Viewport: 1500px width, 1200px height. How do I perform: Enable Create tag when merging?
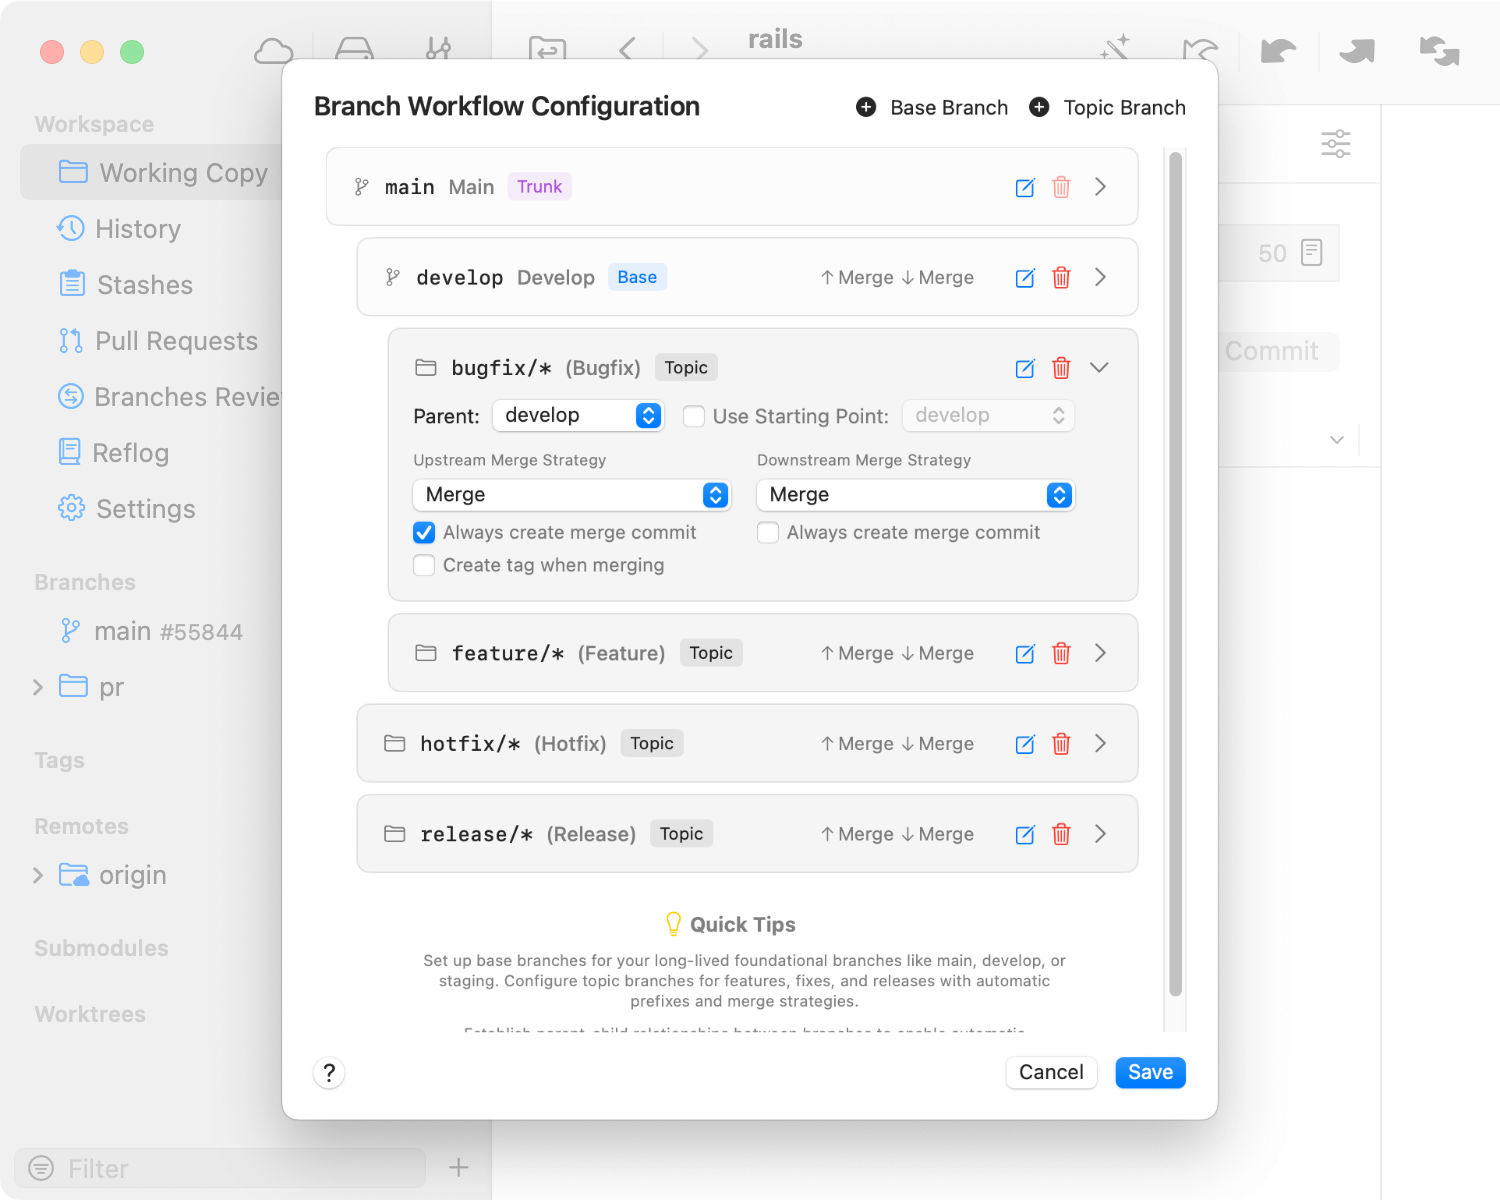pos(424,565)
